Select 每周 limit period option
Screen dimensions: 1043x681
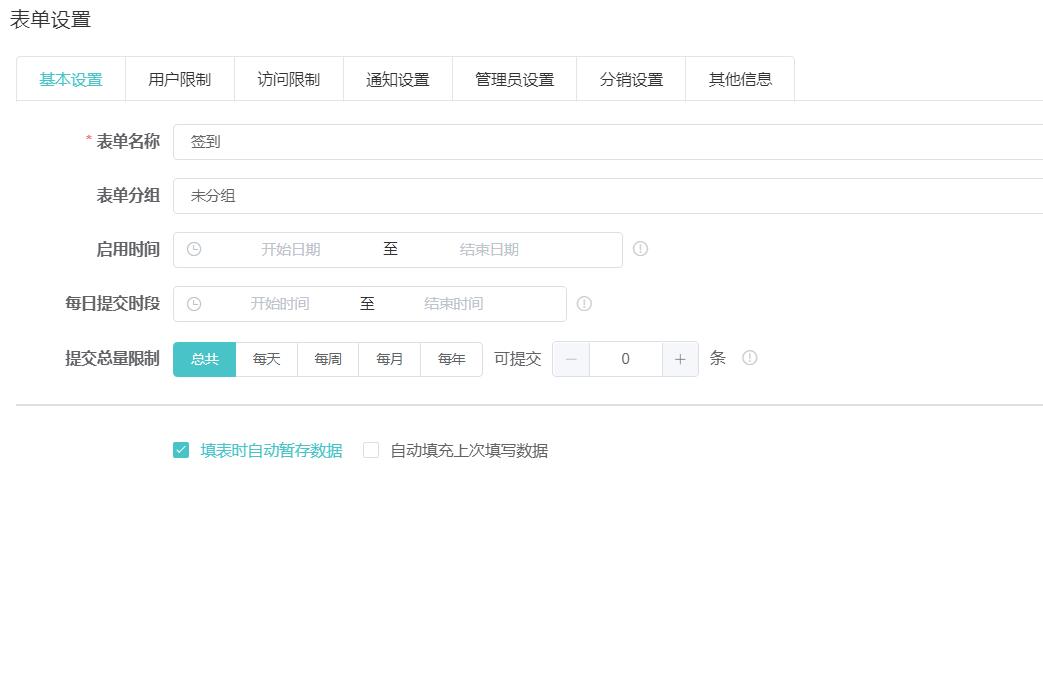coord(328,359)
